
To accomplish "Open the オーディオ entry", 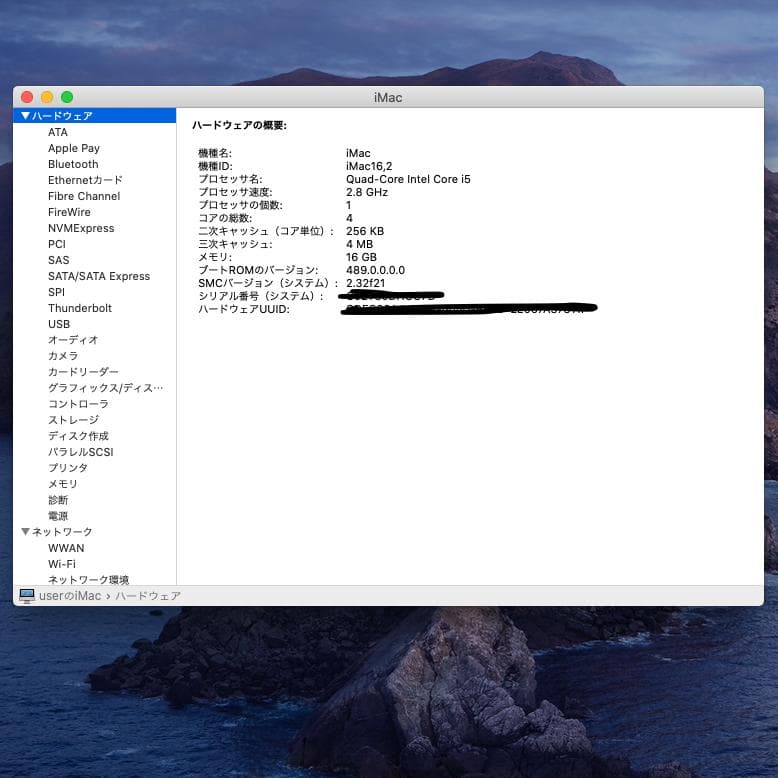I will tap(73, 340).
